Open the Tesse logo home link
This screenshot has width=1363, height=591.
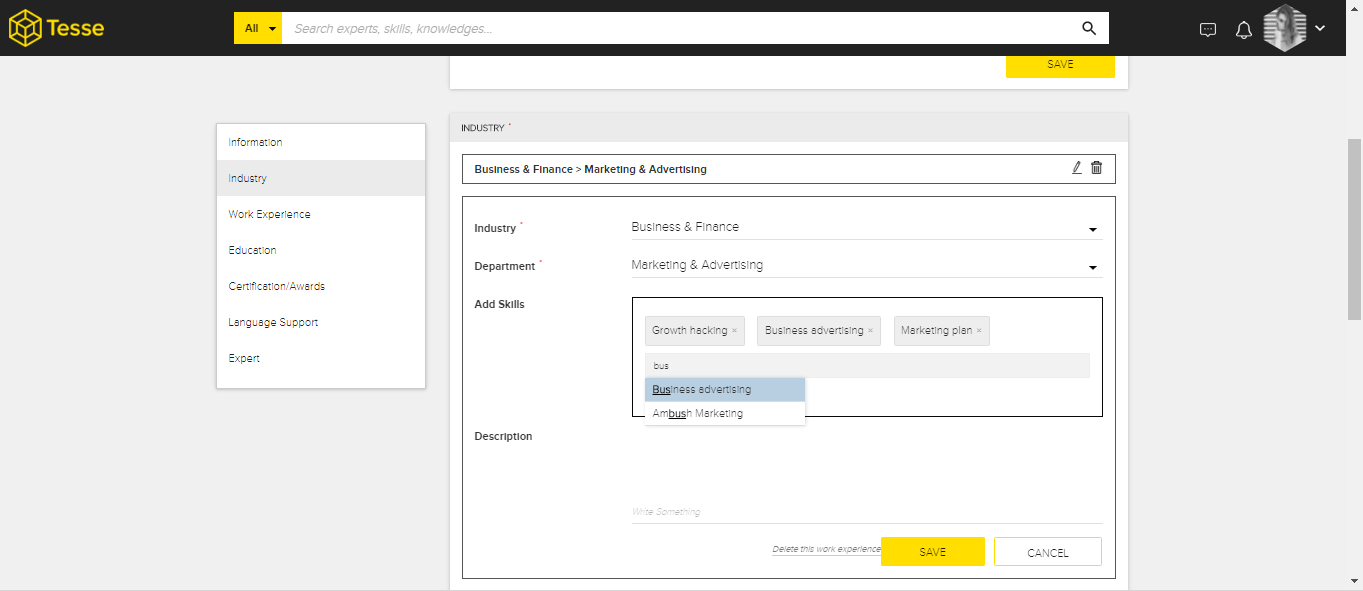(x=56, y=28)
